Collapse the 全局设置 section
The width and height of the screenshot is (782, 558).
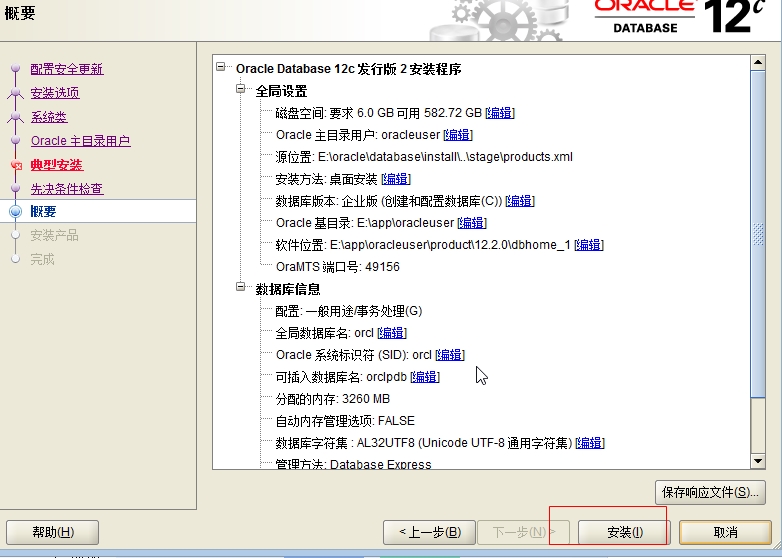pyautogui.click(x=241, y=89)
